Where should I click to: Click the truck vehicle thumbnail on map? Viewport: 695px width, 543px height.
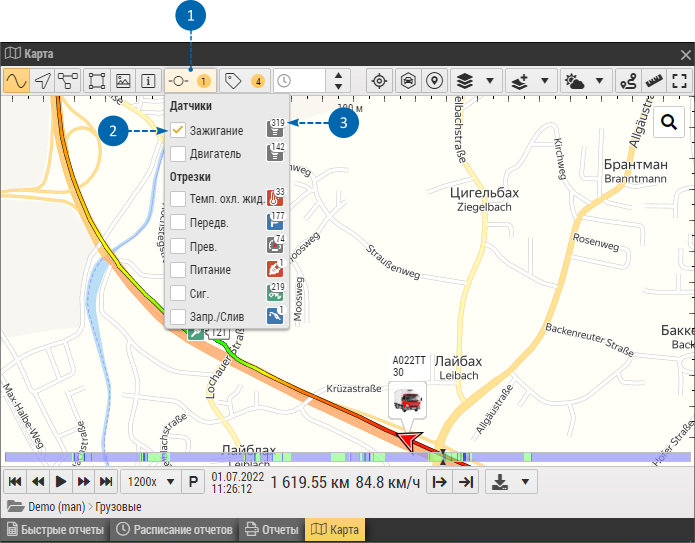407,400
